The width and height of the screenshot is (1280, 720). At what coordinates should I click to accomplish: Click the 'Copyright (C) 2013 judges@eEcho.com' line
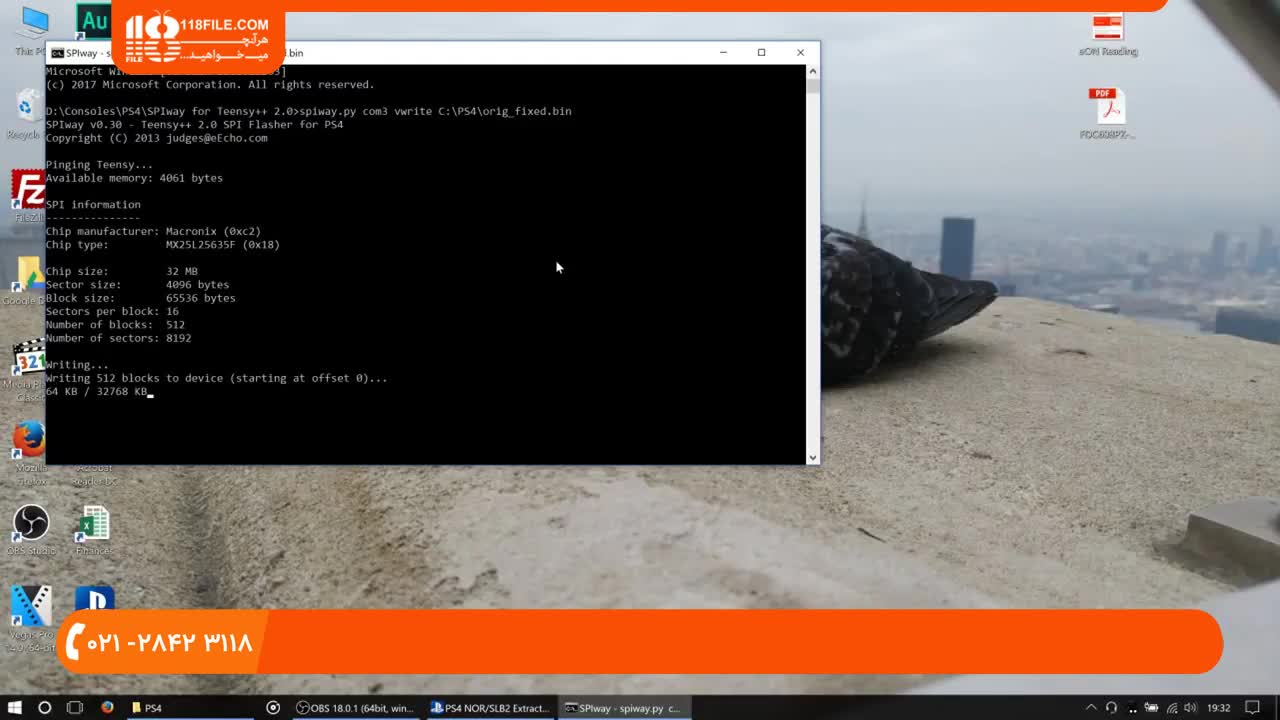pyautogui.click(x=157, y=138)
